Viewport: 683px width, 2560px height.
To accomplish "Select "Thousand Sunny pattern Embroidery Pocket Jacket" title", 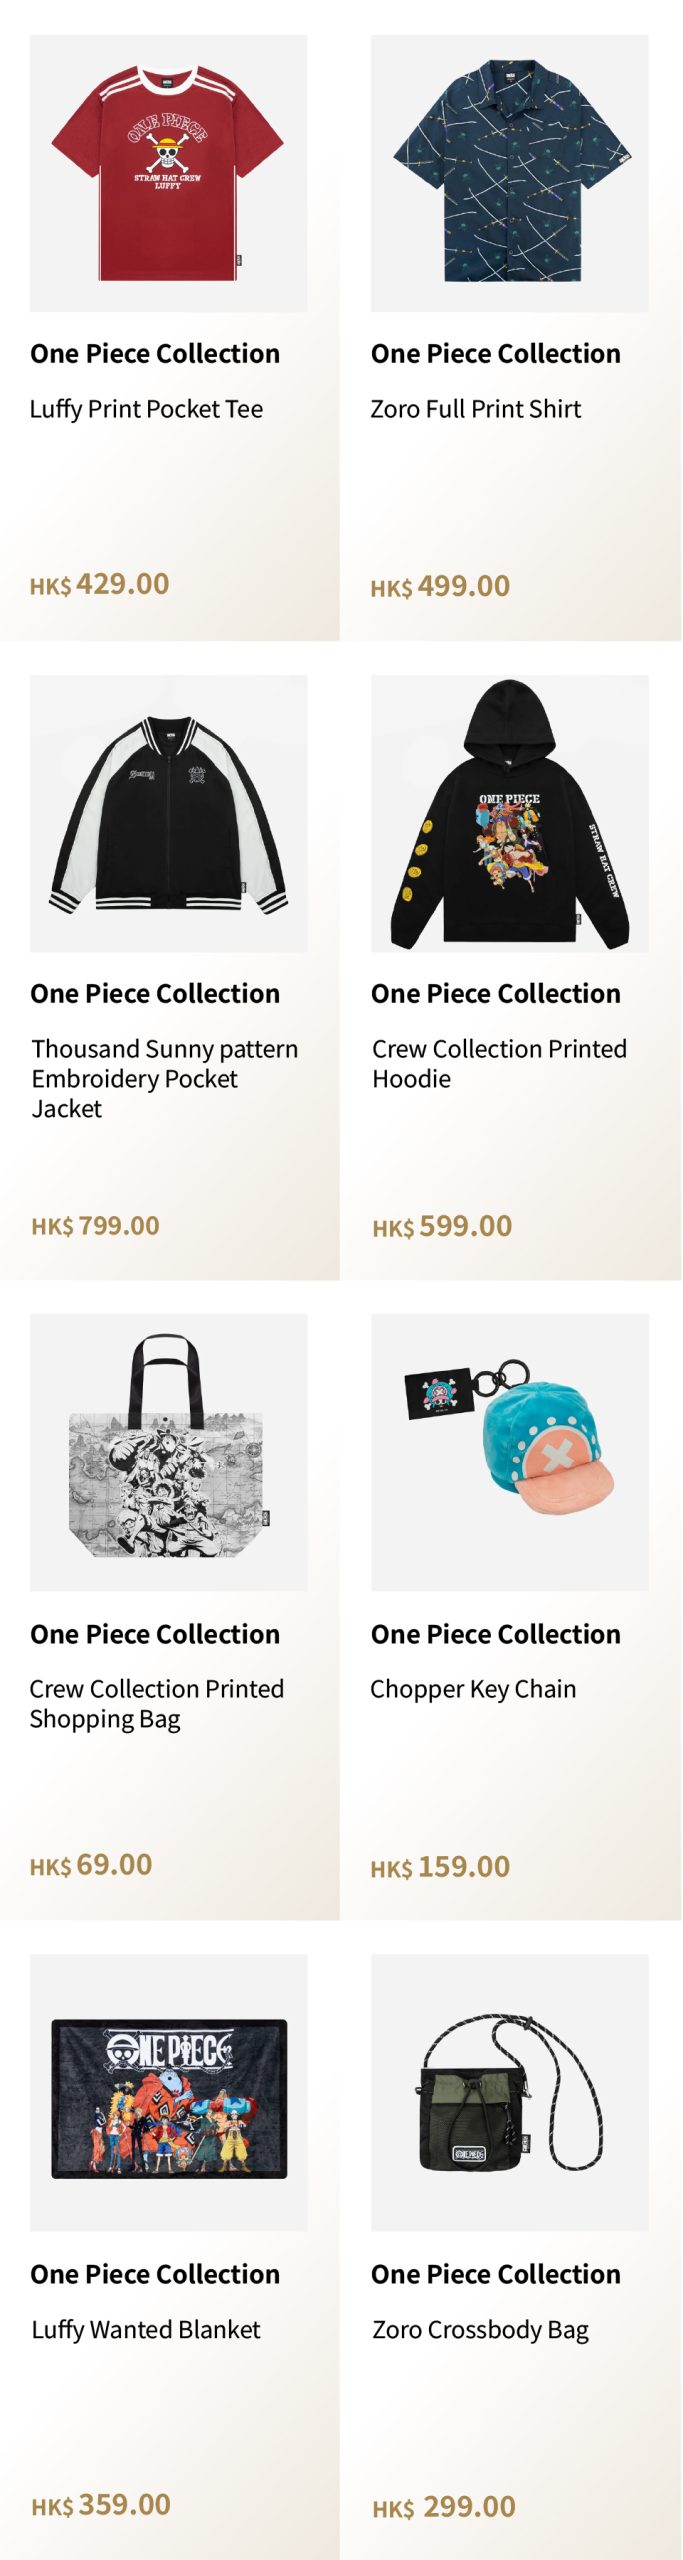I will click(165, 1078).
